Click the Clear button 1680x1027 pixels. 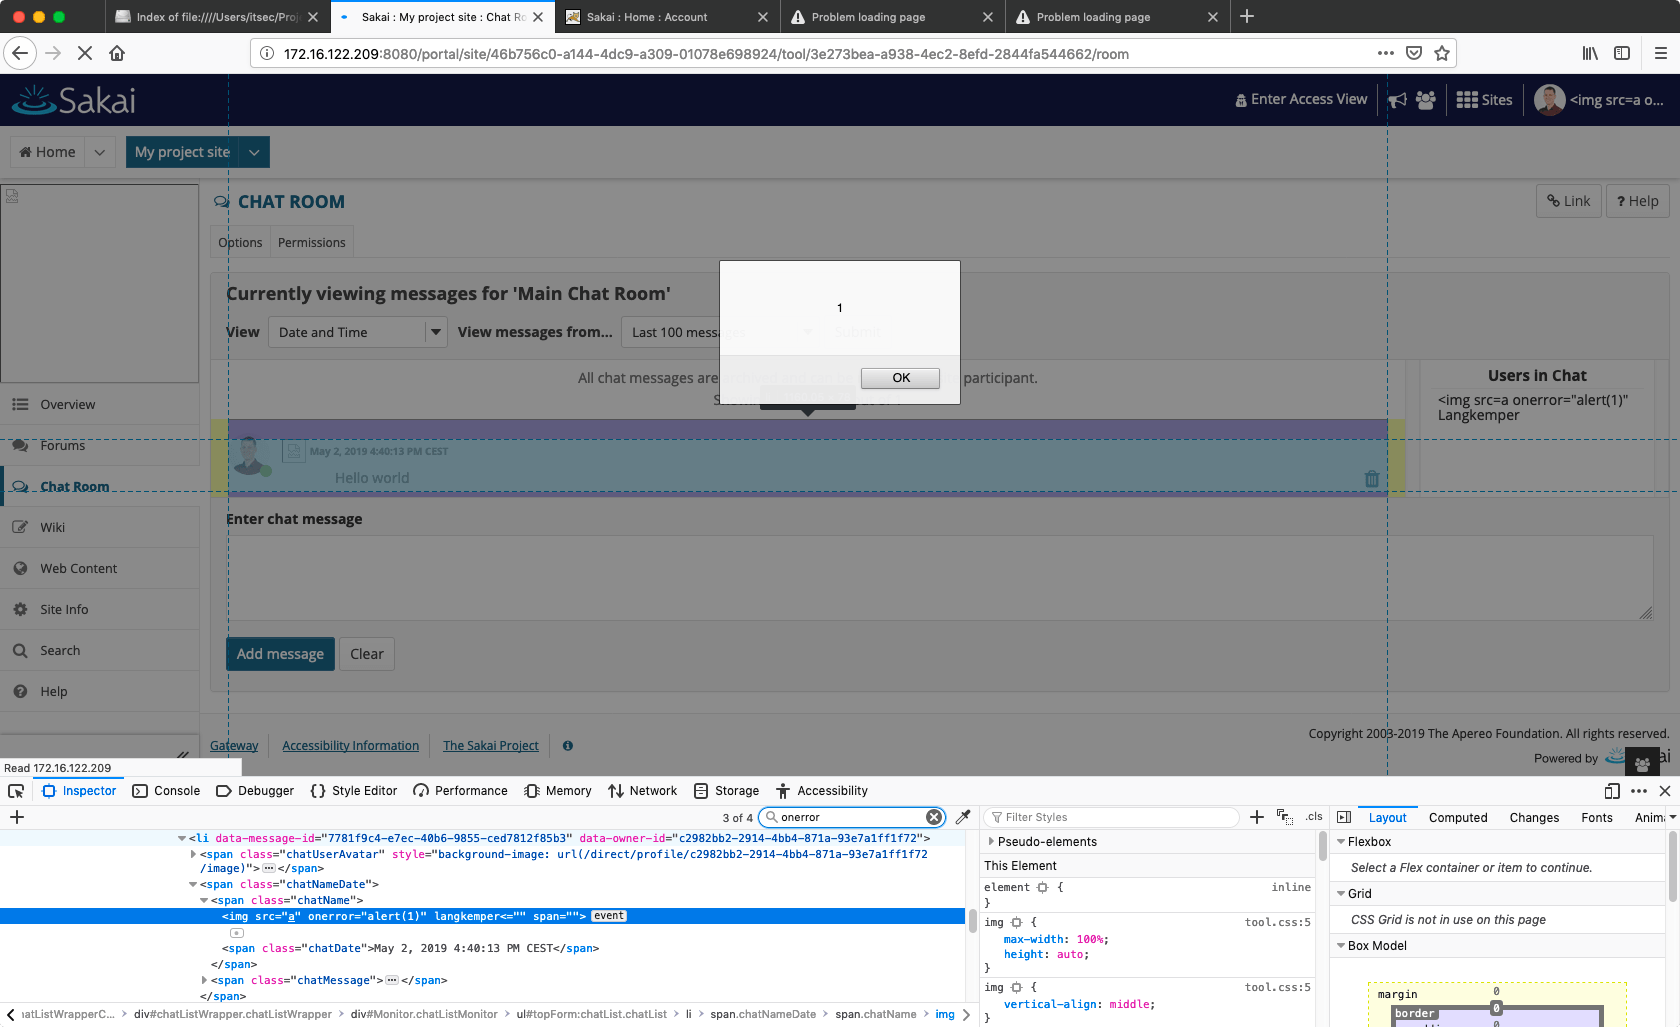point(367,654)
